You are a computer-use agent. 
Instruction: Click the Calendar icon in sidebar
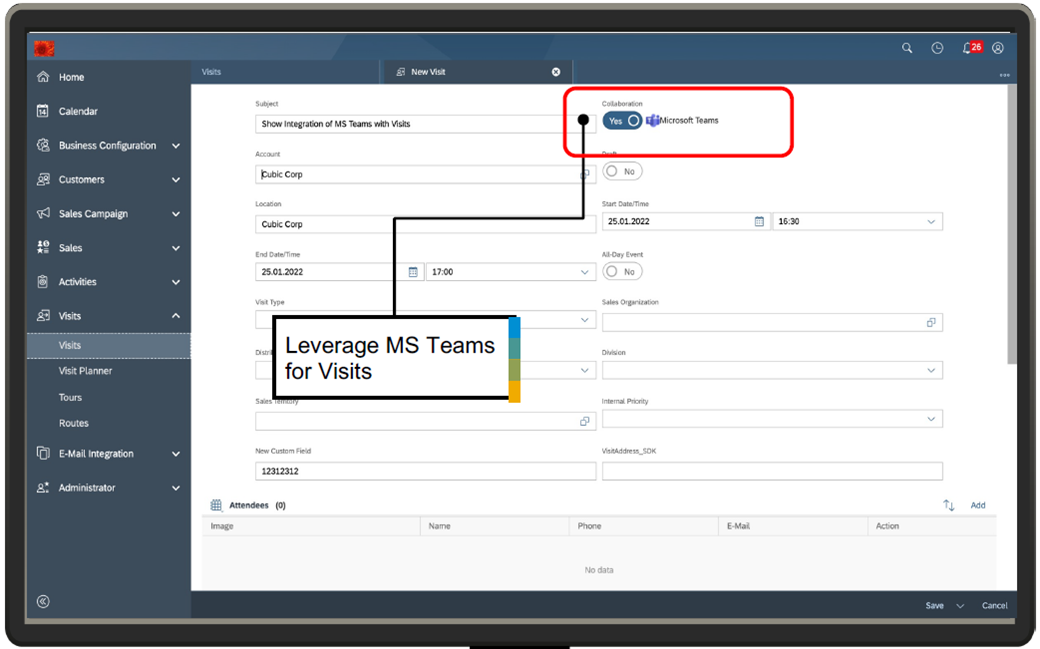click(43, 111)
